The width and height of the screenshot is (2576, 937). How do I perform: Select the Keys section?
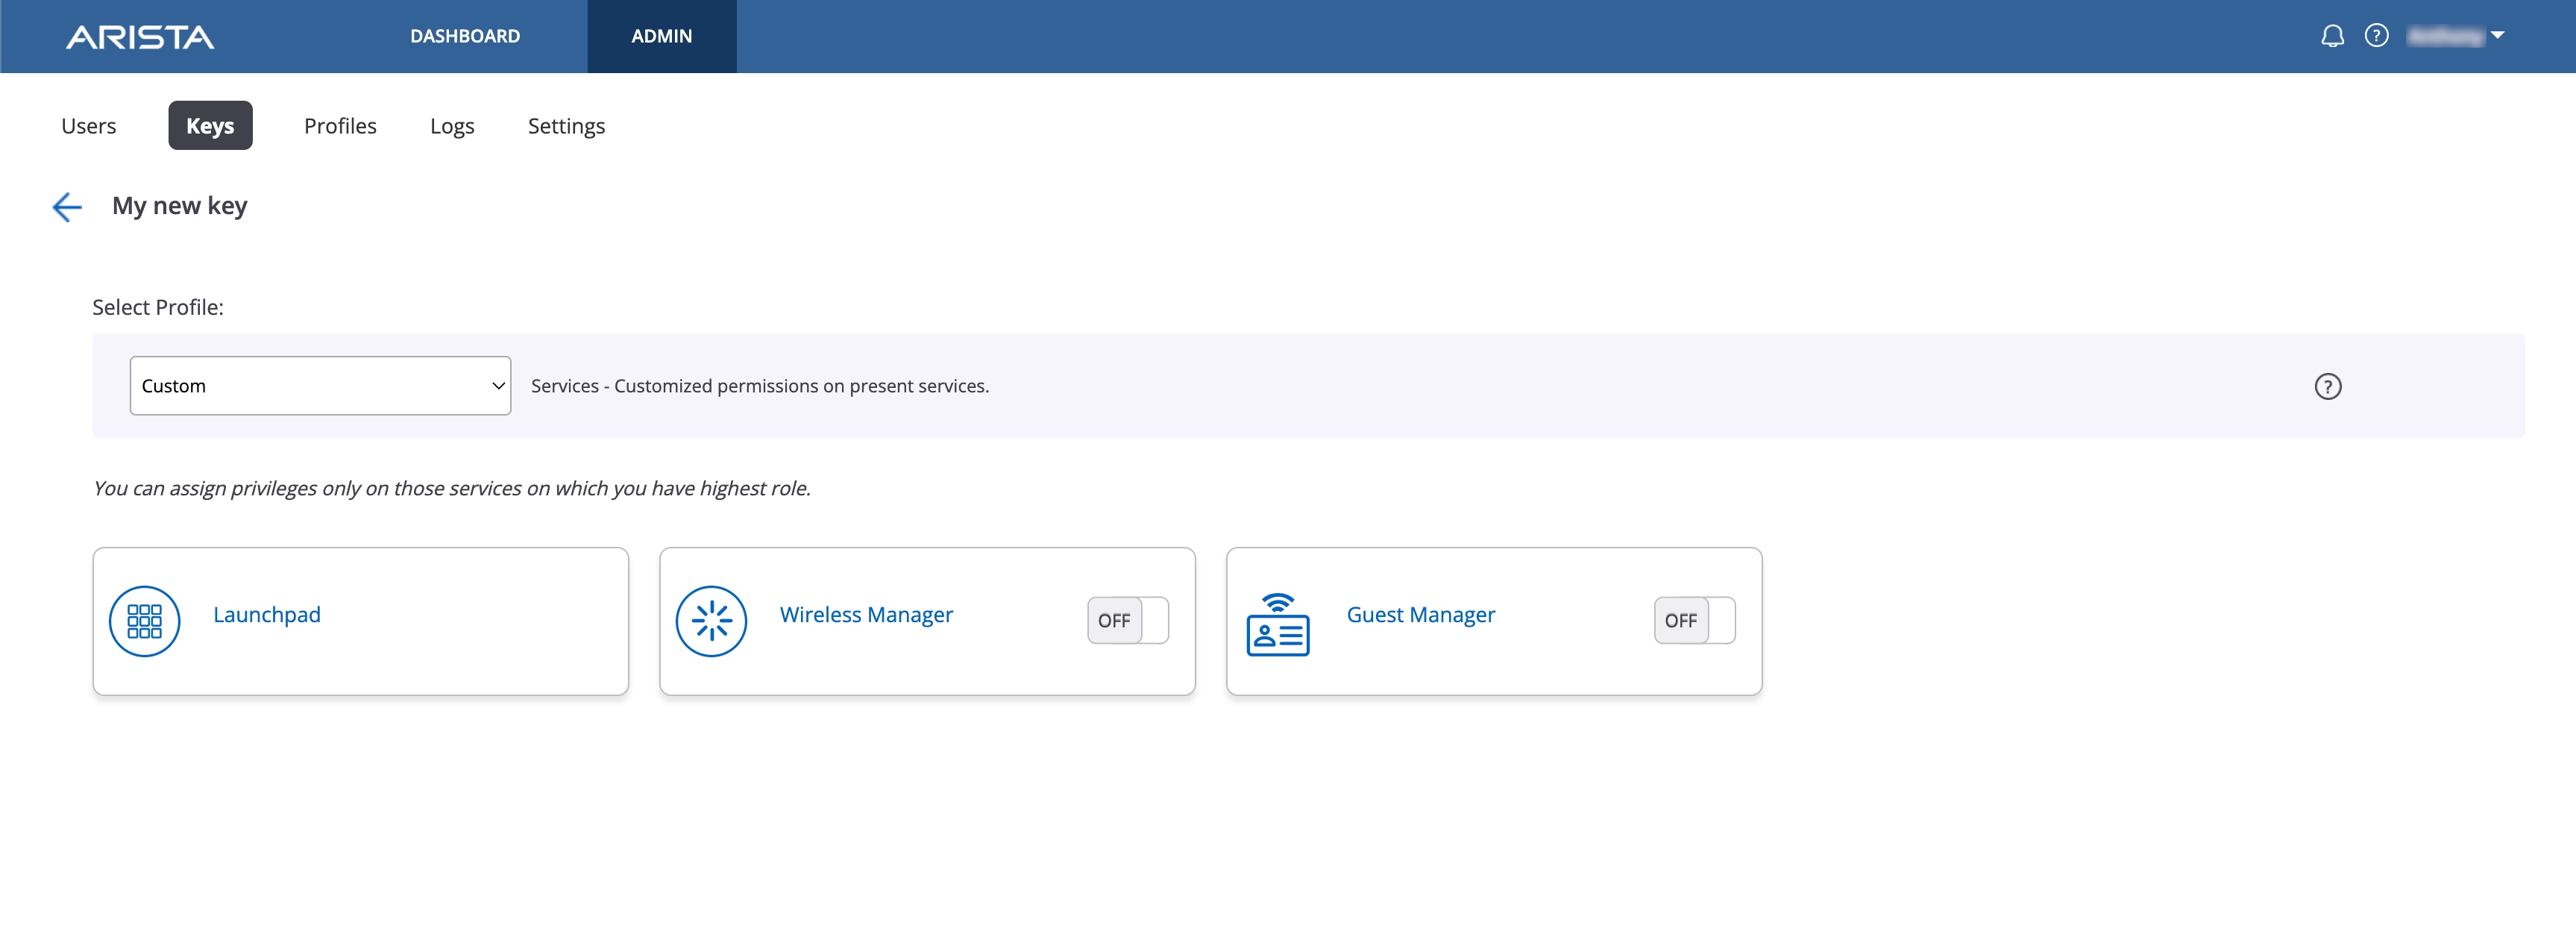210,126
